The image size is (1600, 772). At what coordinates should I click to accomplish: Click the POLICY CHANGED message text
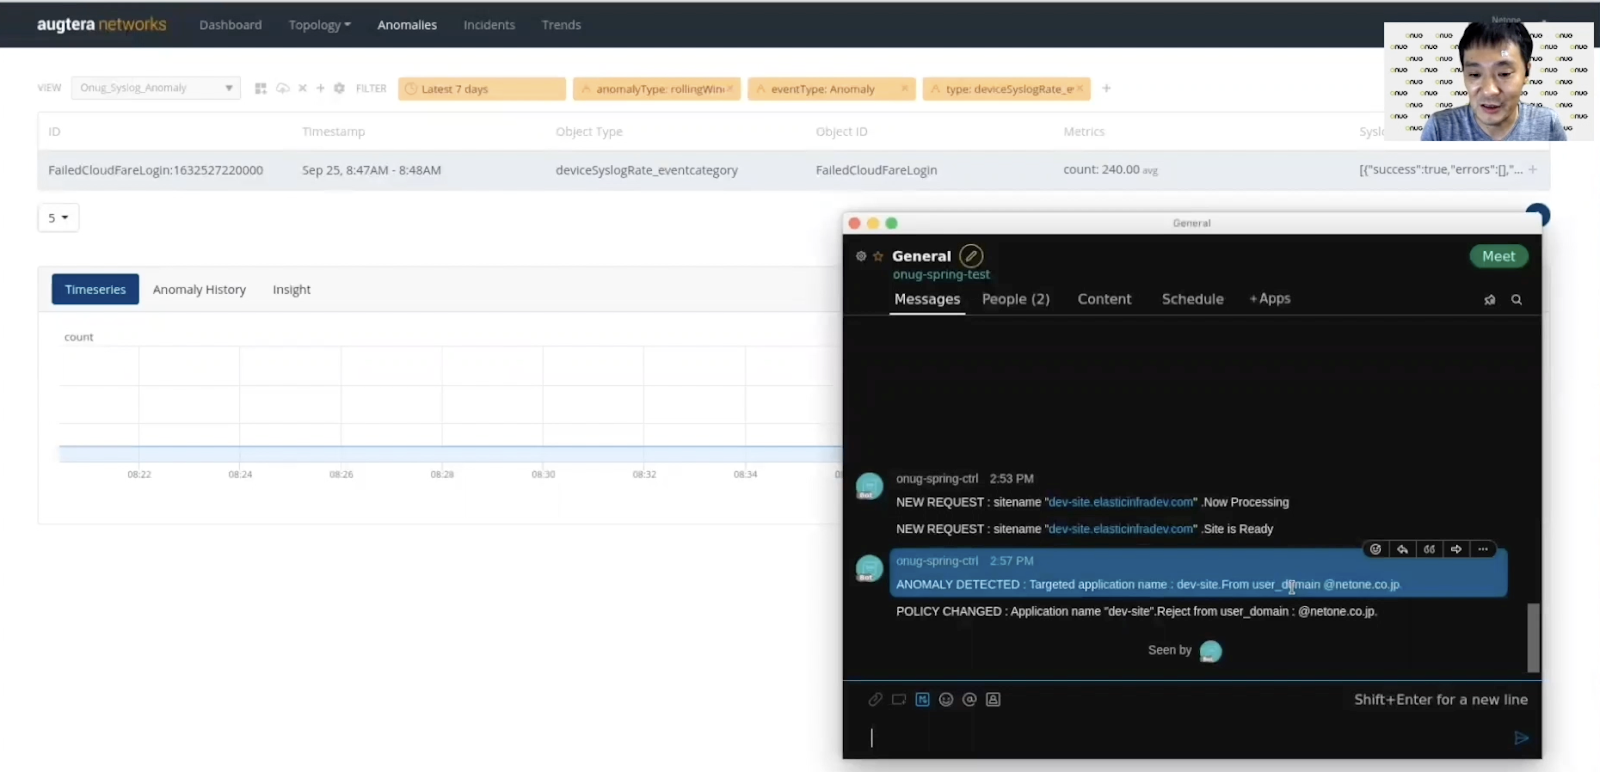tap(1136, 611)
